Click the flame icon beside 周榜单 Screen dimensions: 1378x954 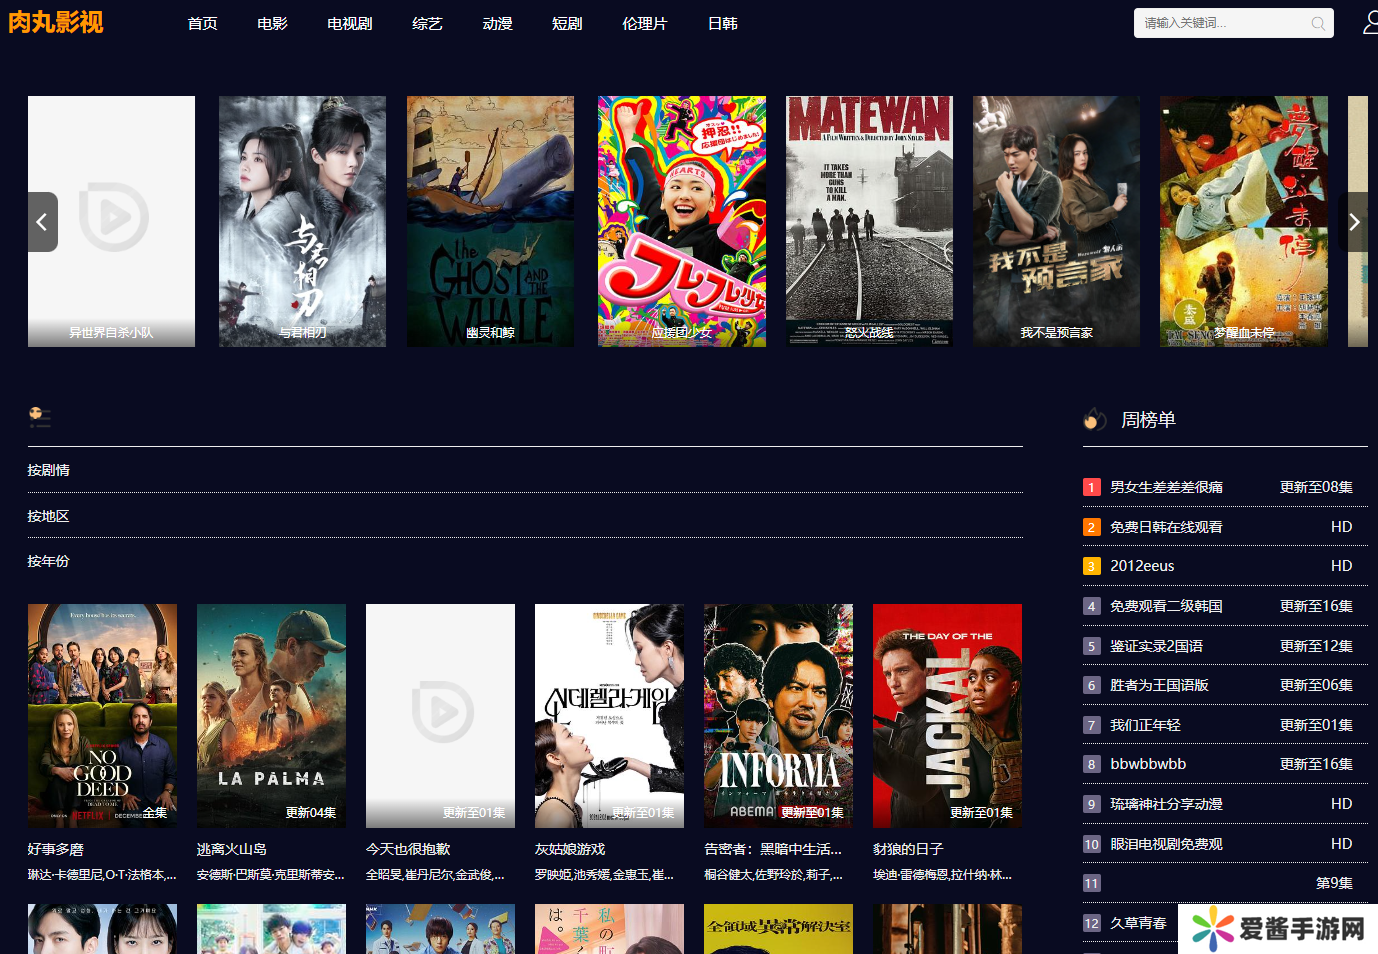pos(1095,420)
